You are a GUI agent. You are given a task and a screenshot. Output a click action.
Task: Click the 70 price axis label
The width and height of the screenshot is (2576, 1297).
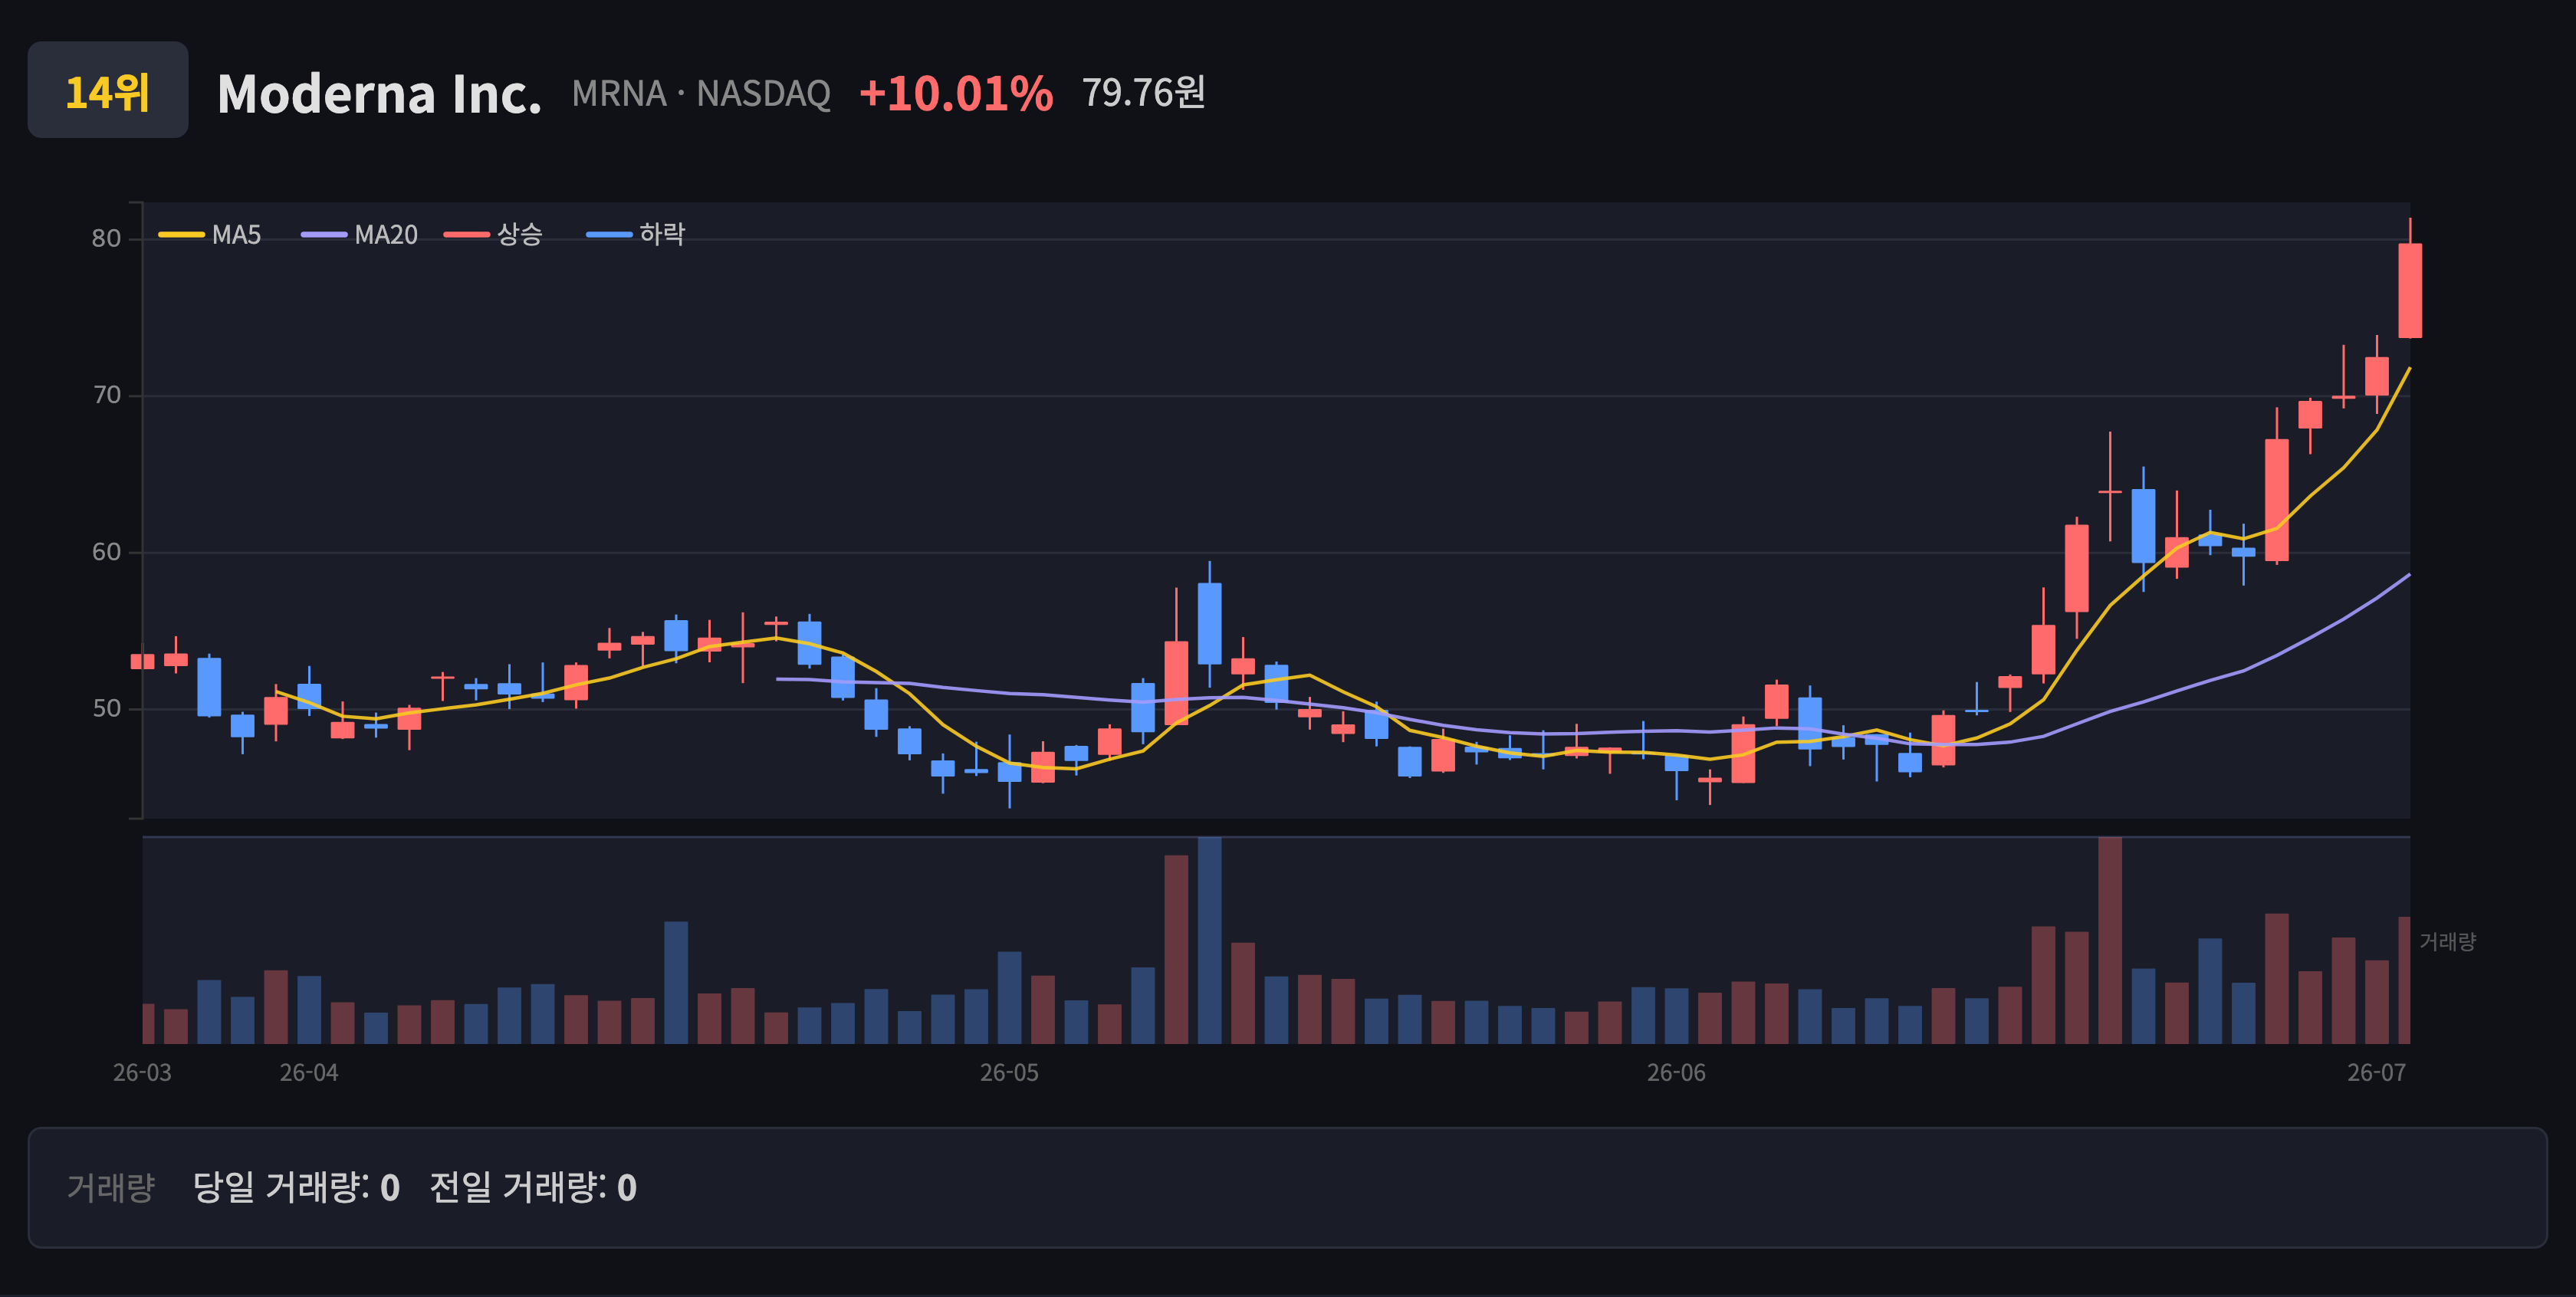point(106,395)
